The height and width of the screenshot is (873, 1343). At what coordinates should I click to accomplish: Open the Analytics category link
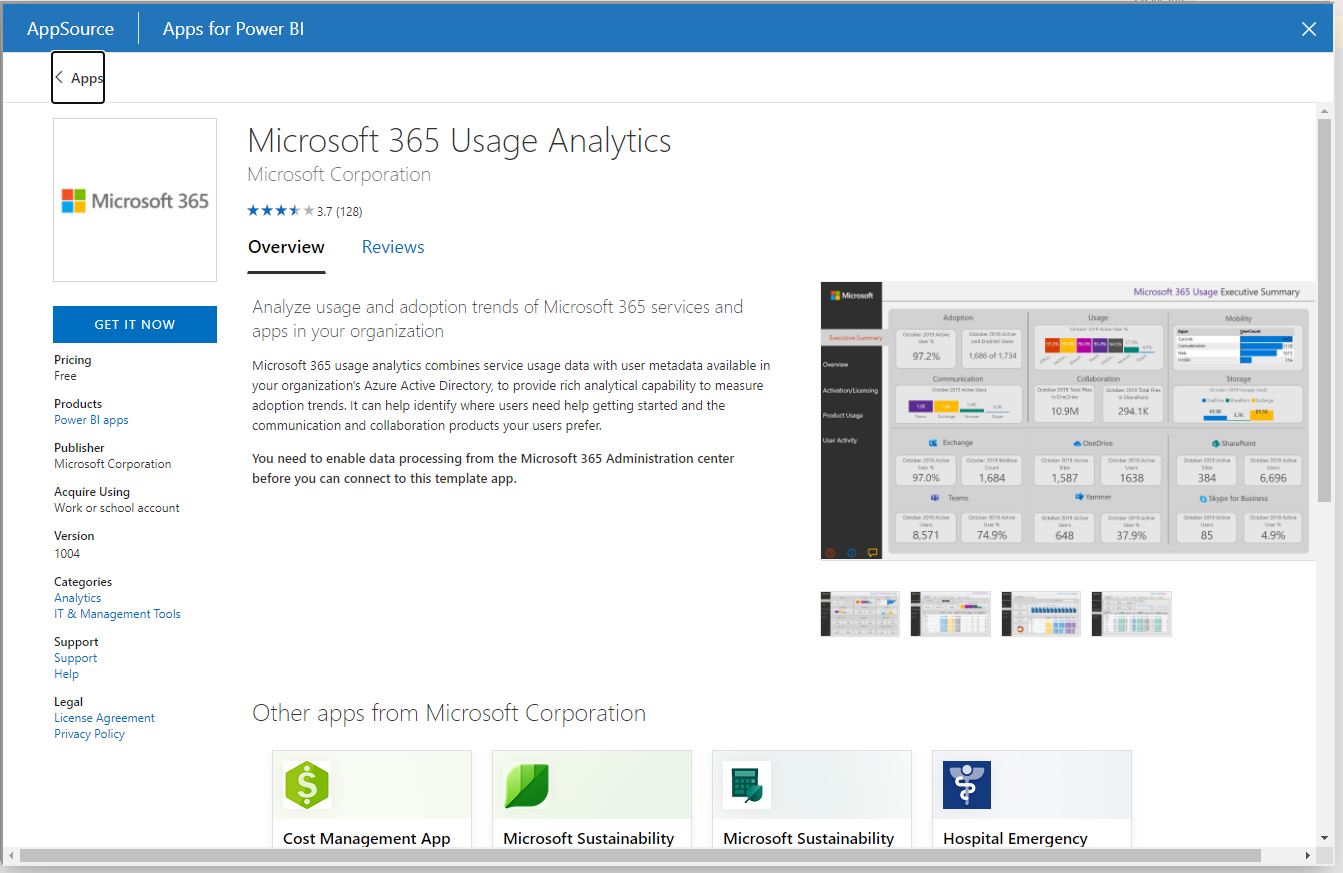77,598
